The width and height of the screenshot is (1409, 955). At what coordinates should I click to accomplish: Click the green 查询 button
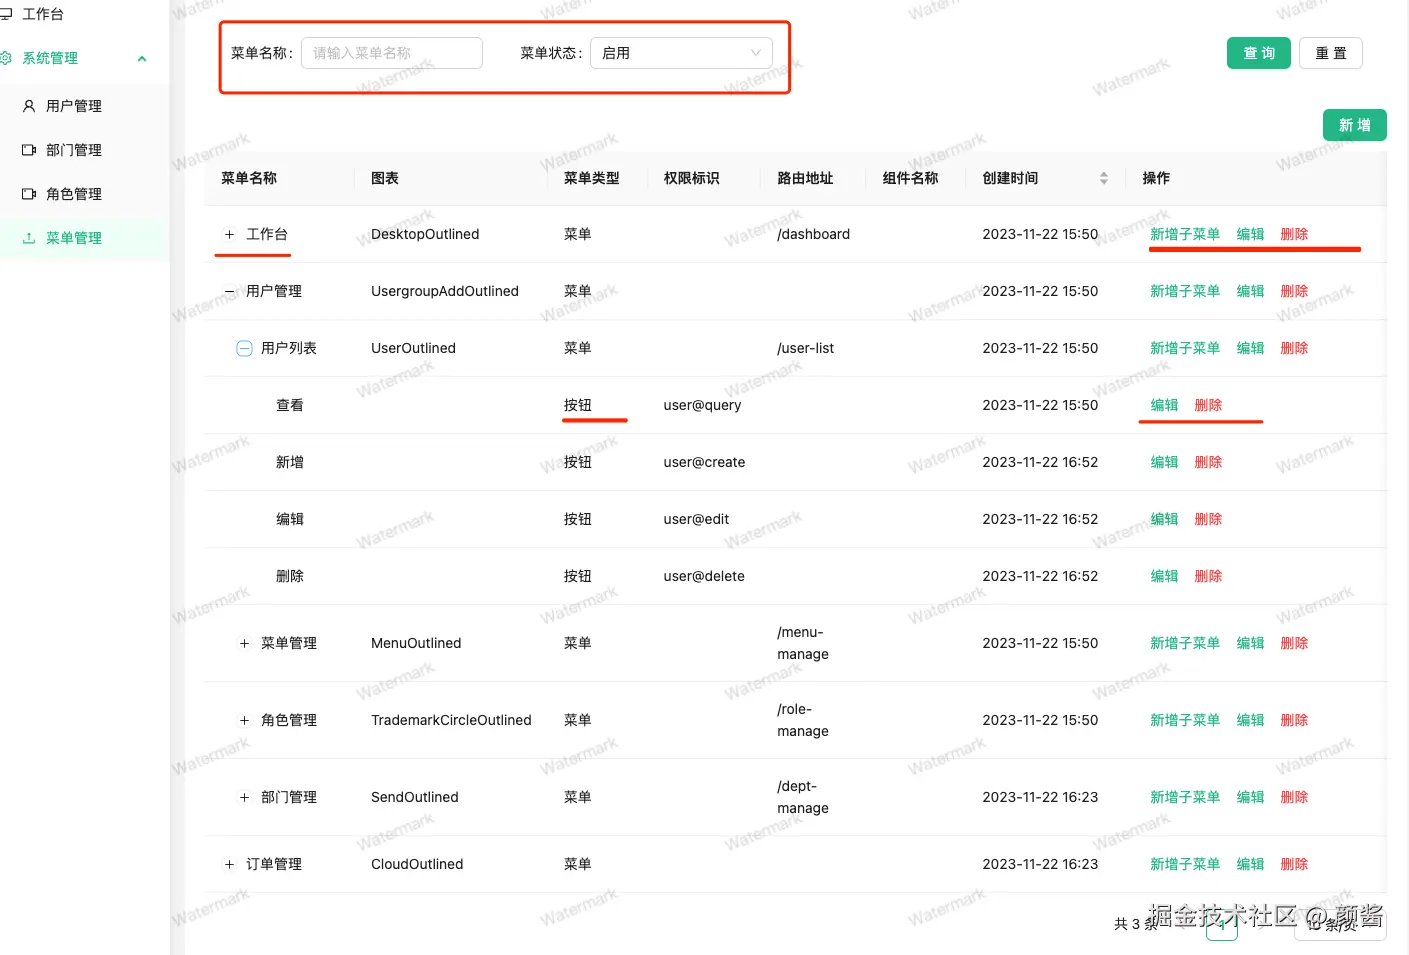click(1259, 53)
